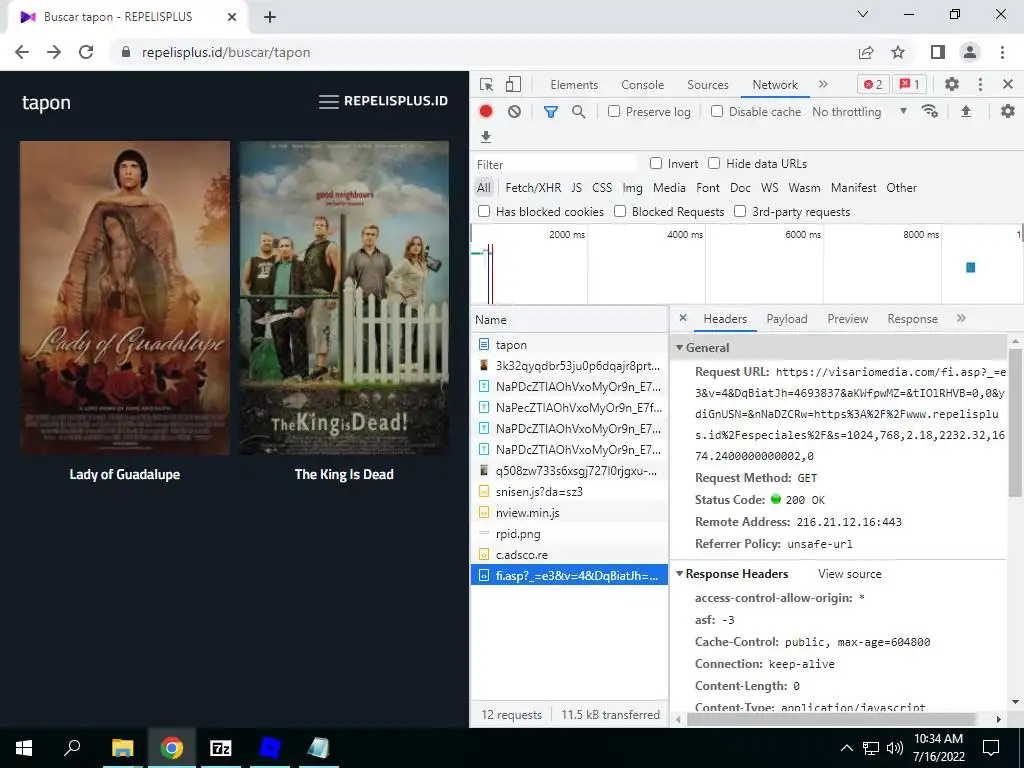Open network search magnifier icon

coord(579,112)
